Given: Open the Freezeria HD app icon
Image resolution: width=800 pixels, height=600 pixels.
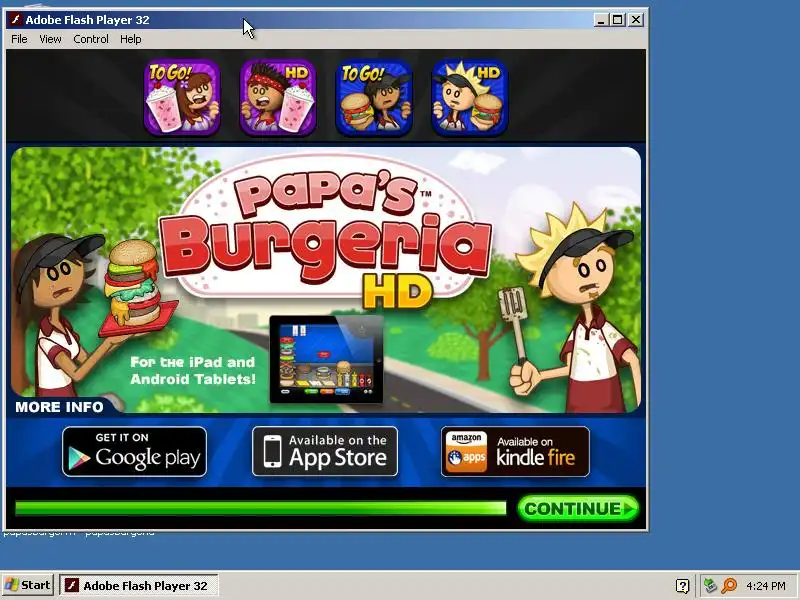Looking at the screenshot, I should point(278,97).
